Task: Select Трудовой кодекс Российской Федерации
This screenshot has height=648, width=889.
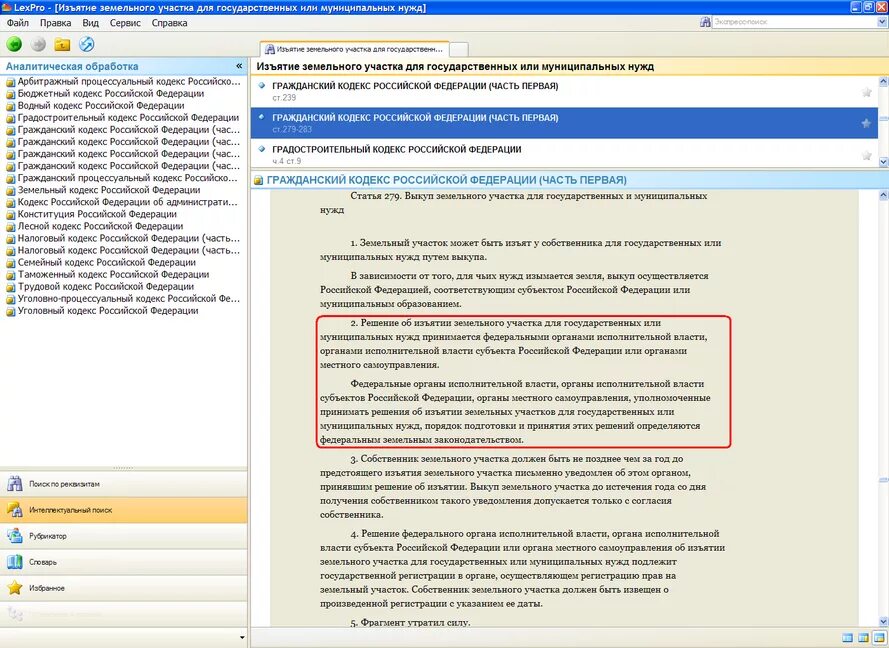Action: [100, 286]
